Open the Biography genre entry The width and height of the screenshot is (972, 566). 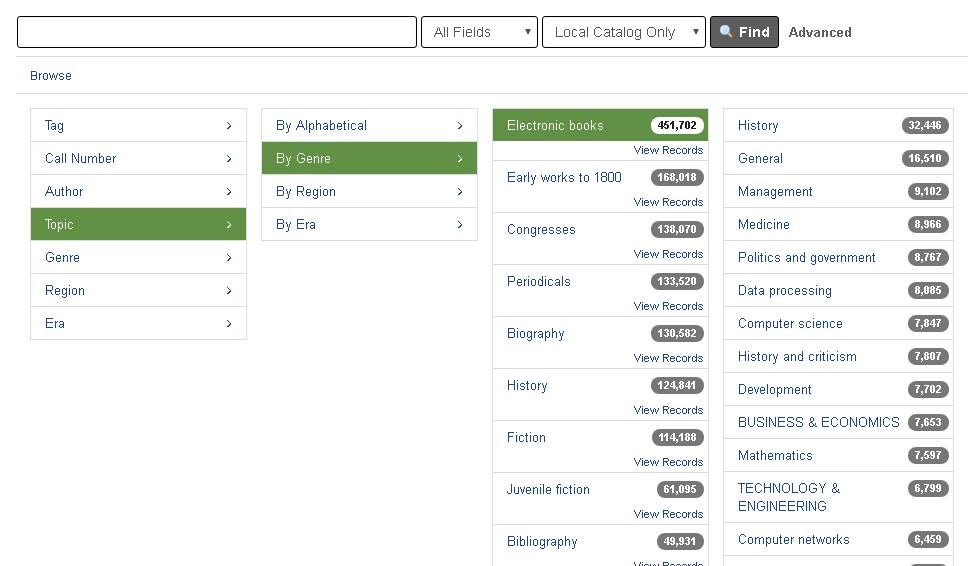535,333
